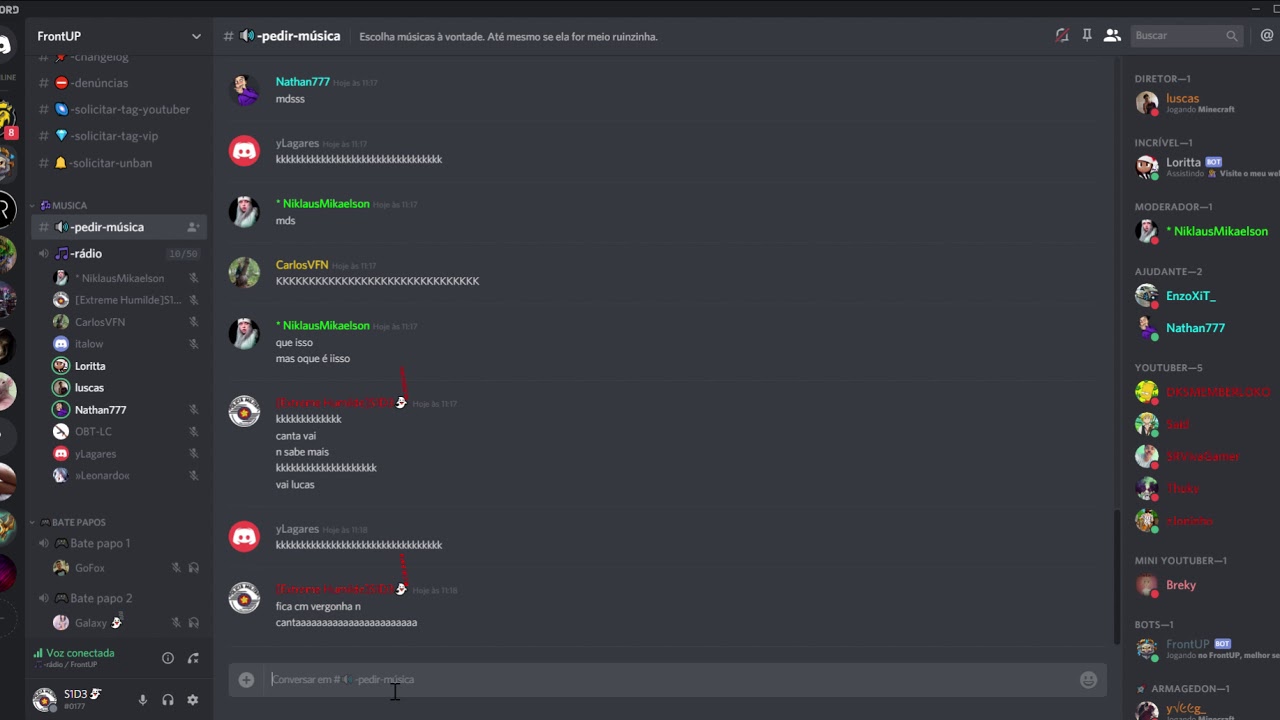This screenshot has width=1280, height=720.
Task: Toggle microphone mute in user panel
Action: click(142, 700)
